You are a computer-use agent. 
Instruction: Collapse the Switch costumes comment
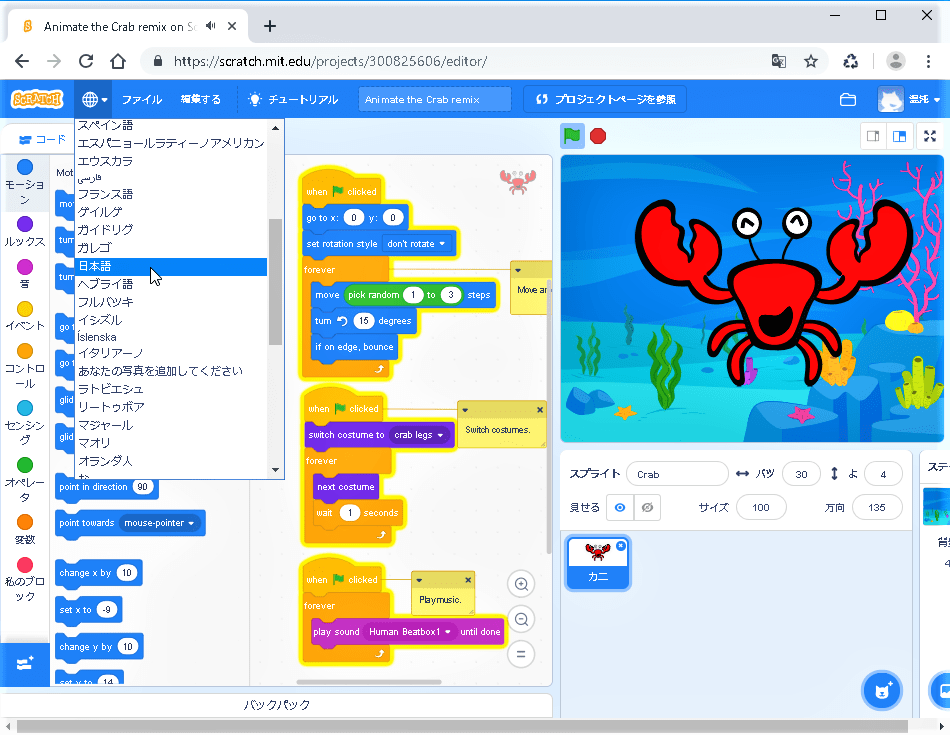click(465, 410)
